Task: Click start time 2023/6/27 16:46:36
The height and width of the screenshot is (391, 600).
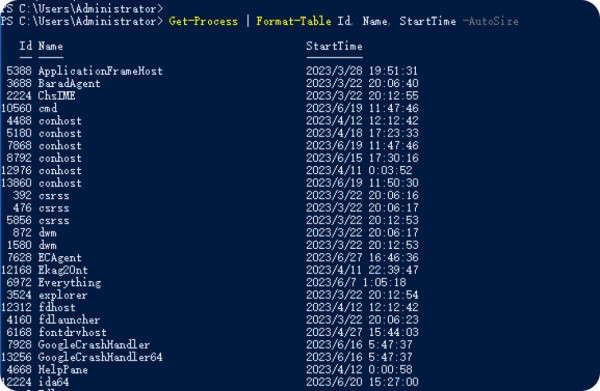Action: [362, 257]
